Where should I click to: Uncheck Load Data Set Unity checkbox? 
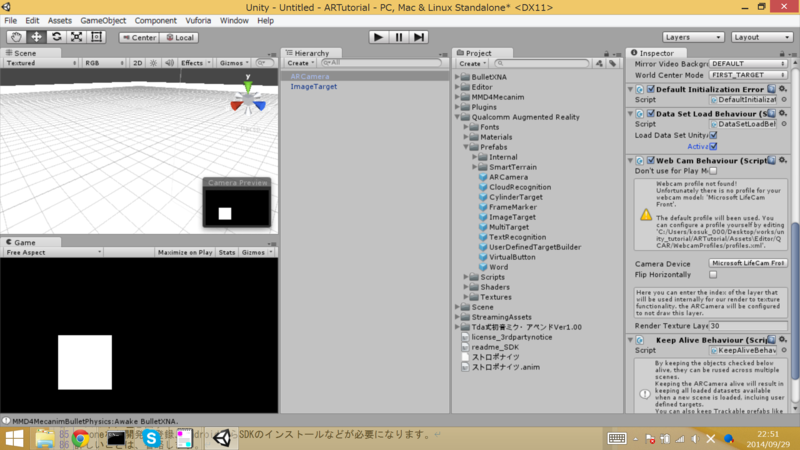coord(713,135)
